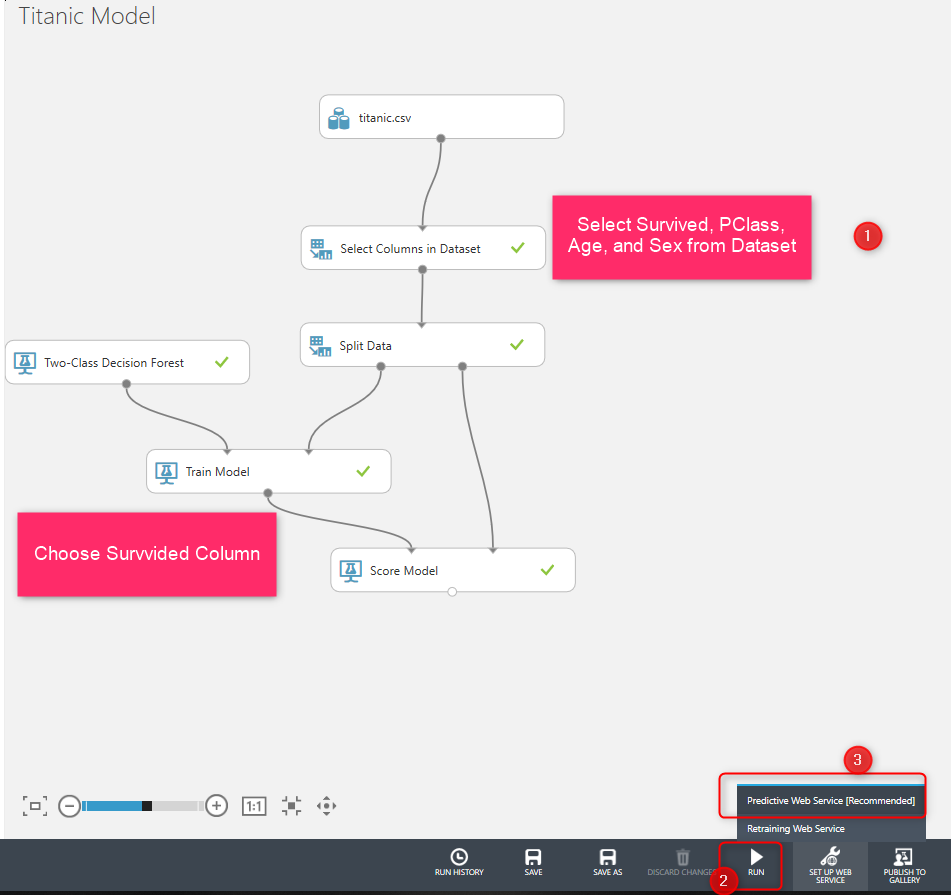The width and height of the screenshot is (951, 895).
Task: Zoom out with the minus control
Action: click(x=70, y=806)
